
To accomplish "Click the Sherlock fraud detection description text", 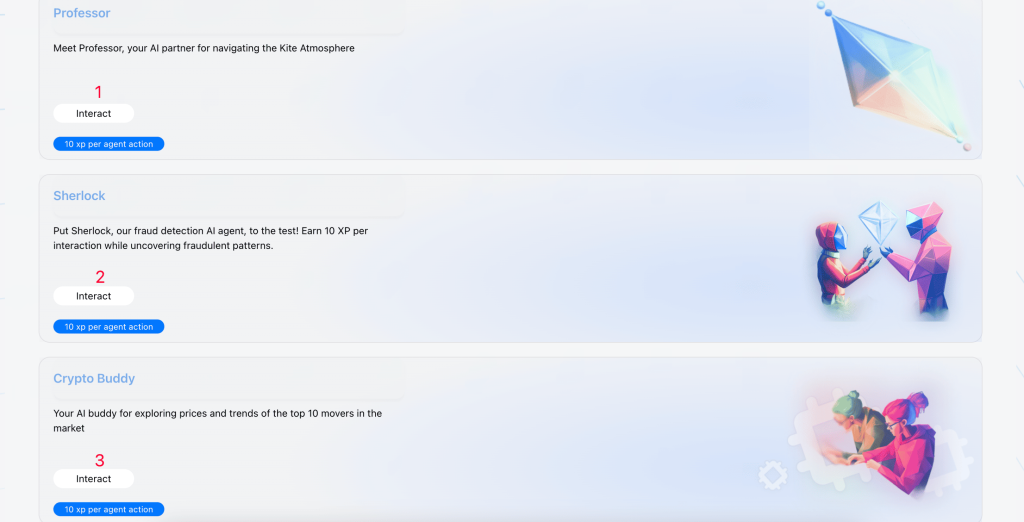I will pos(211,238).
